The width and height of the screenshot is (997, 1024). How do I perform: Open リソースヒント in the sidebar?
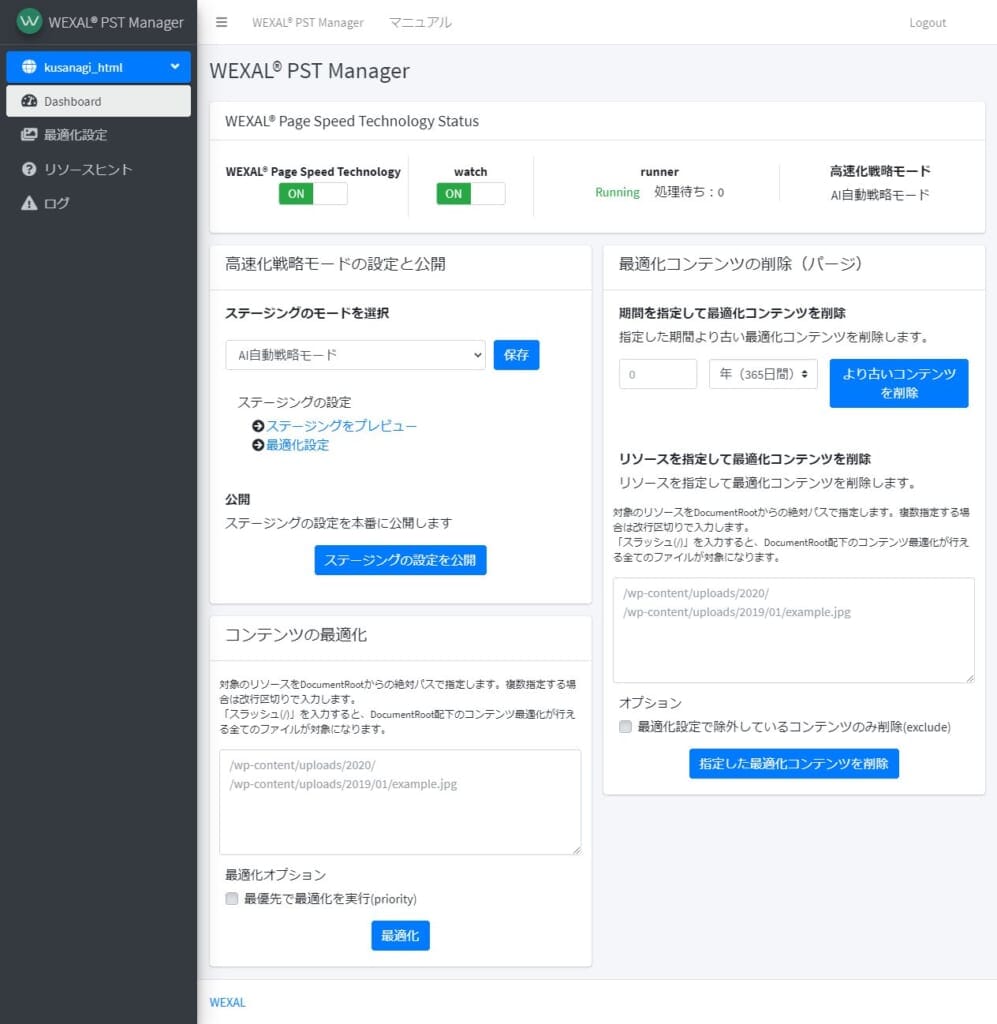99,169
